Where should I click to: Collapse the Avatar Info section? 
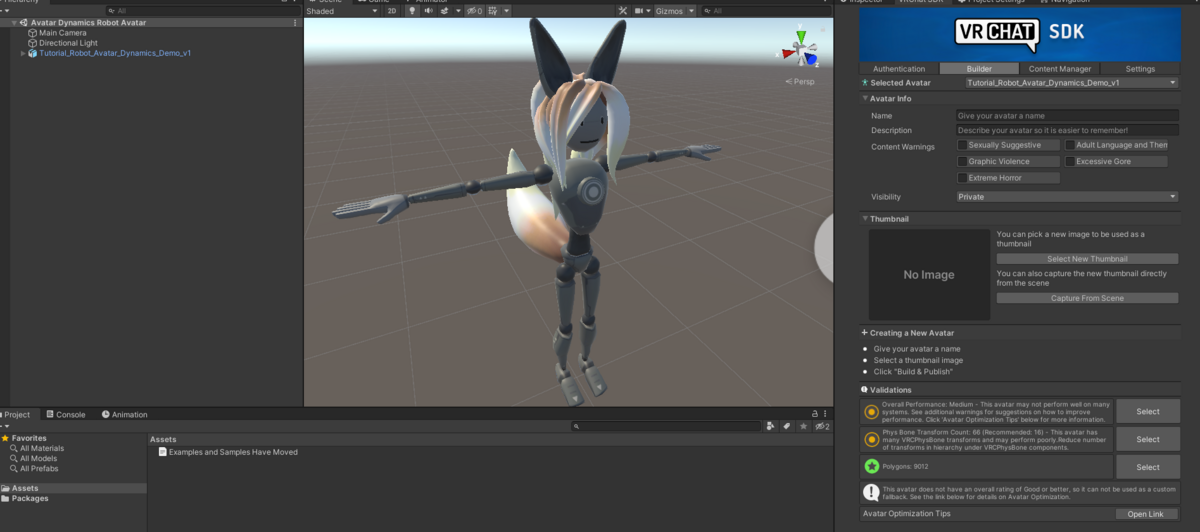(x=866, y=98)
